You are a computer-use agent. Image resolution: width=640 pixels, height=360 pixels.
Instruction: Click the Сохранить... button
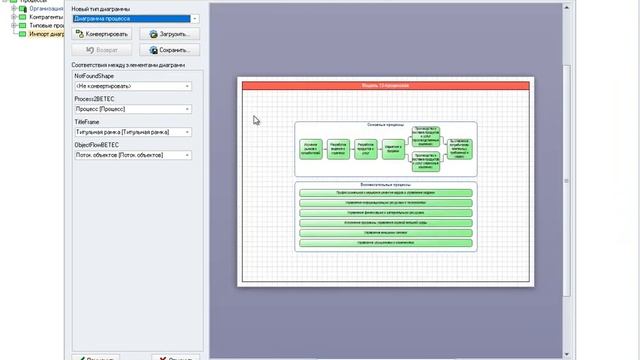click(169, 50)
